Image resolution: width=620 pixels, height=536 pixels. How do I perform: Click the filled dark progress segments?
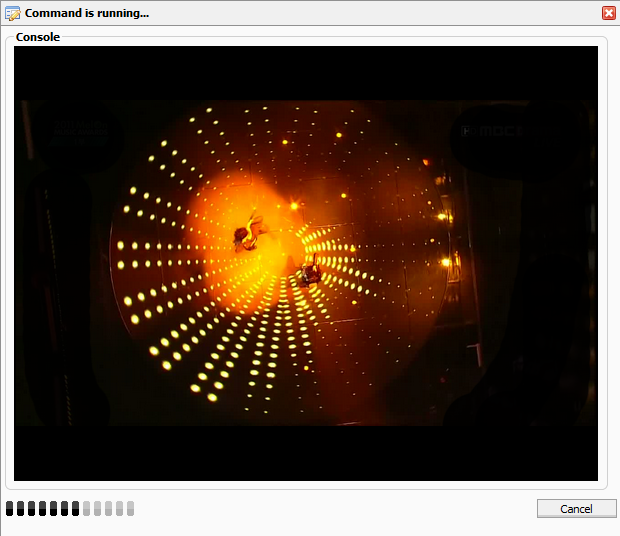(42, 508)
